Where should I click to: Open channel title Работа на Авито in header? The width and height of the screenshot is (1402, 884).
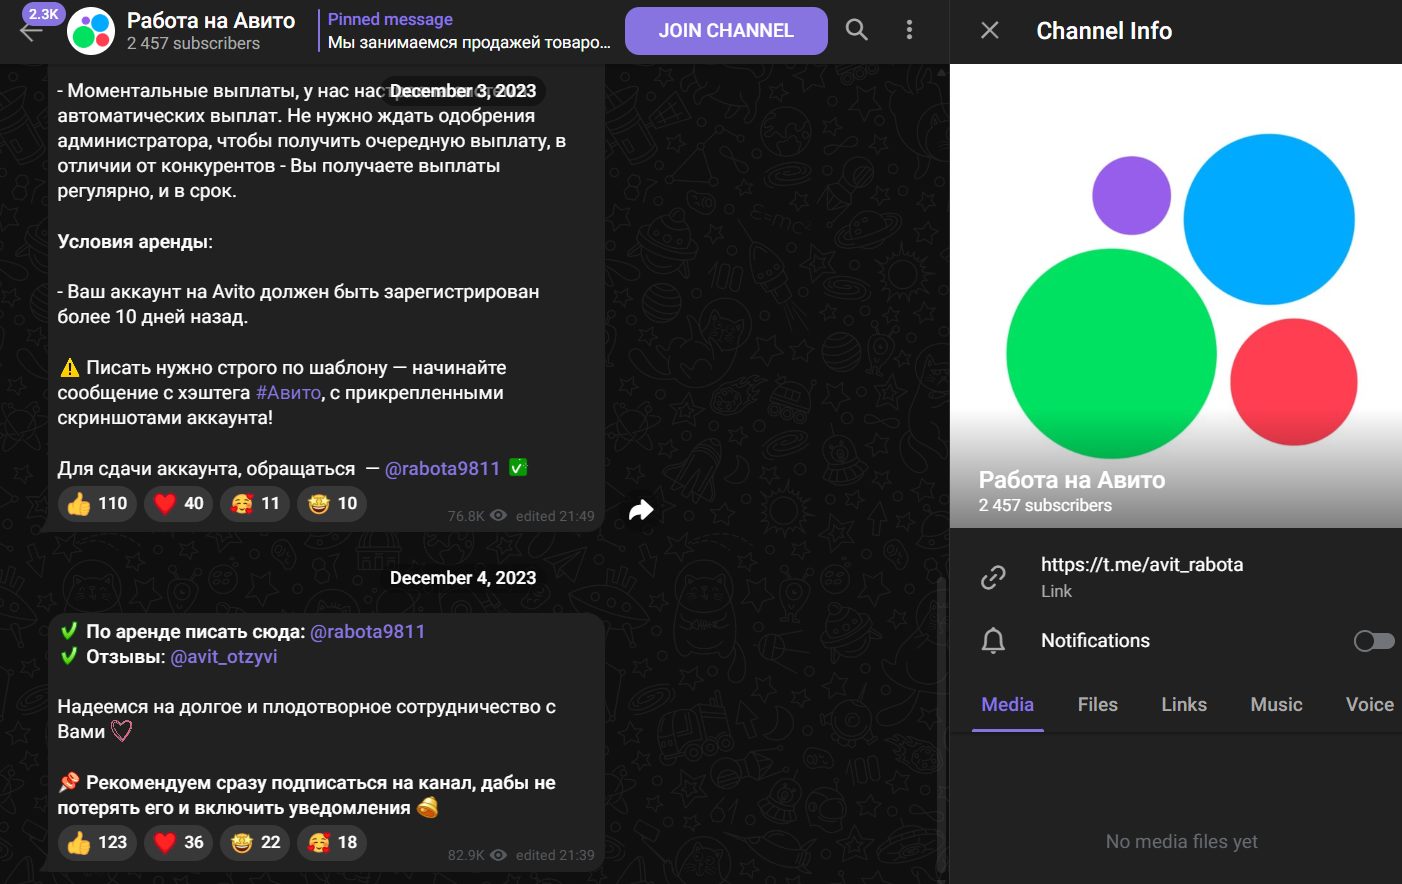pos(211,21)
